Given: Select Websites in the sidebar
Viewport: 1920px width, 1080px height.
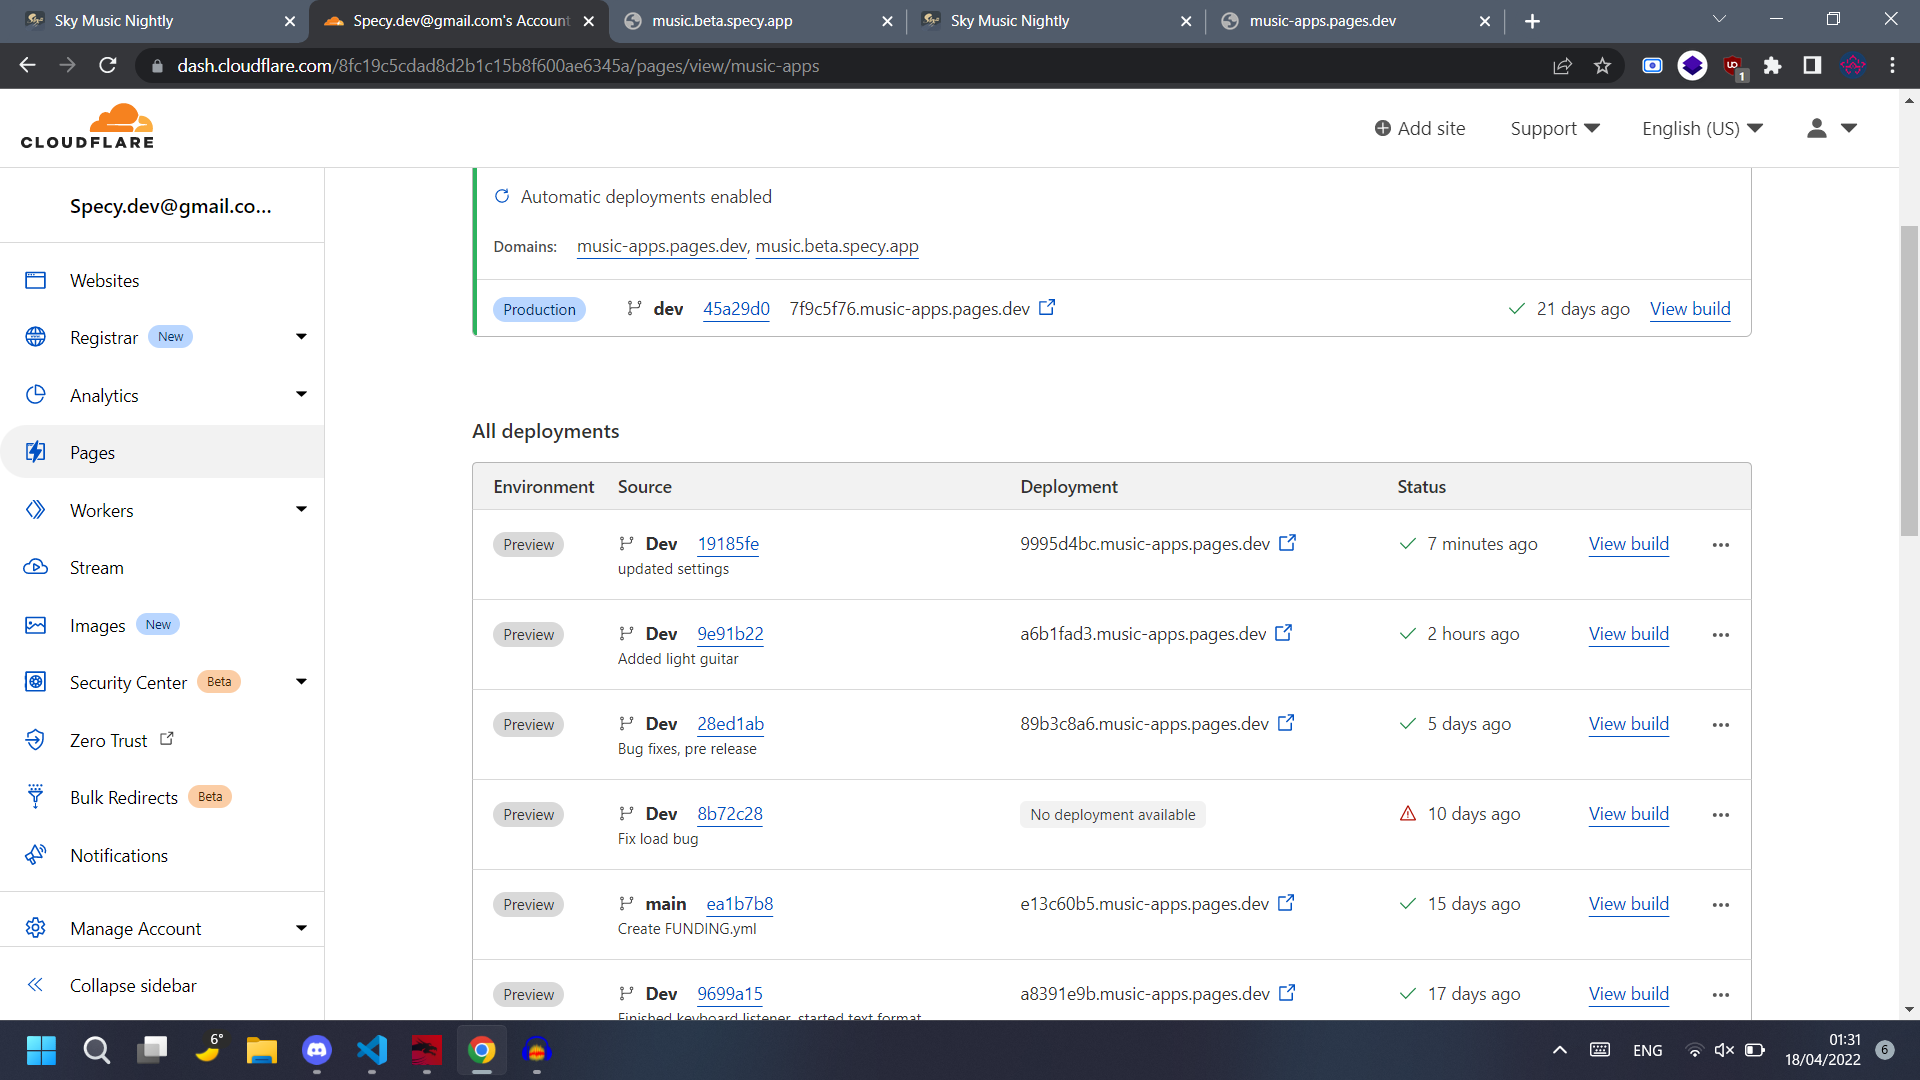Looking at the screenshot, I should point(104,281).
